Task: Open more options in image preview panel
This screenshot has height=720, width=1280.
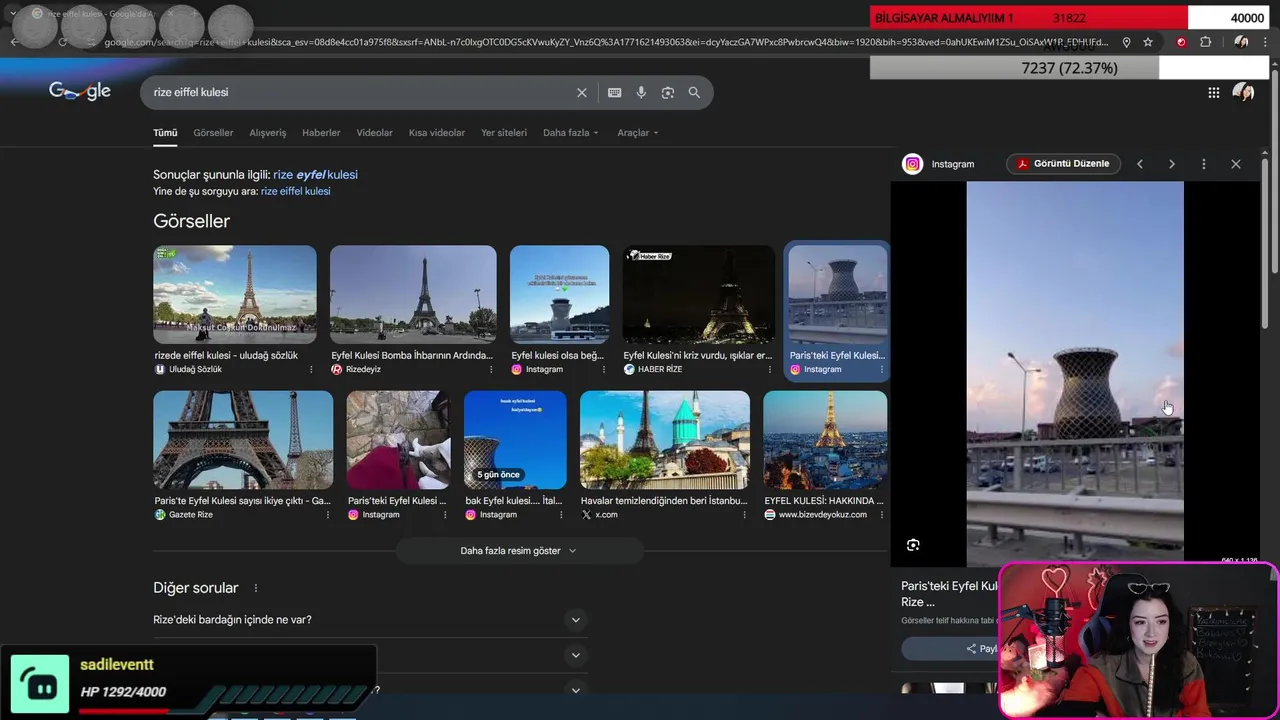Action: tap(1204, 164)
